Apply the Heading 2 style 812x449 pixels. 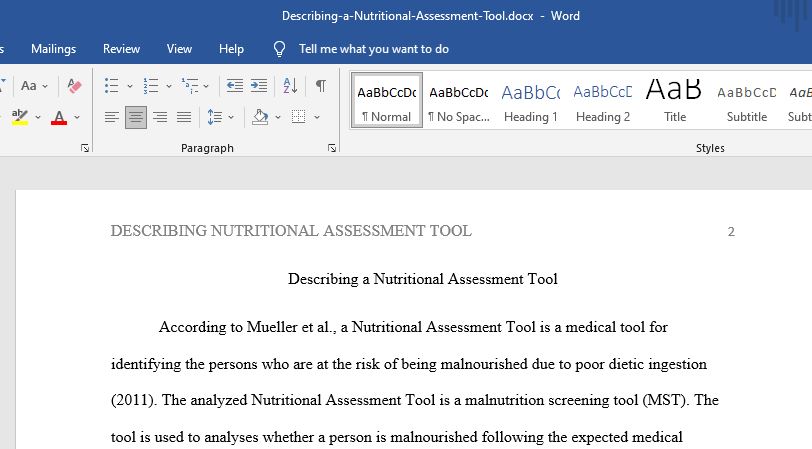603,100
